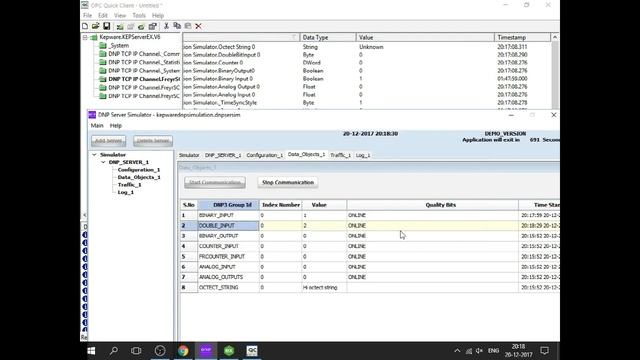Show hidden tray icons chevron

click(457, 351)
